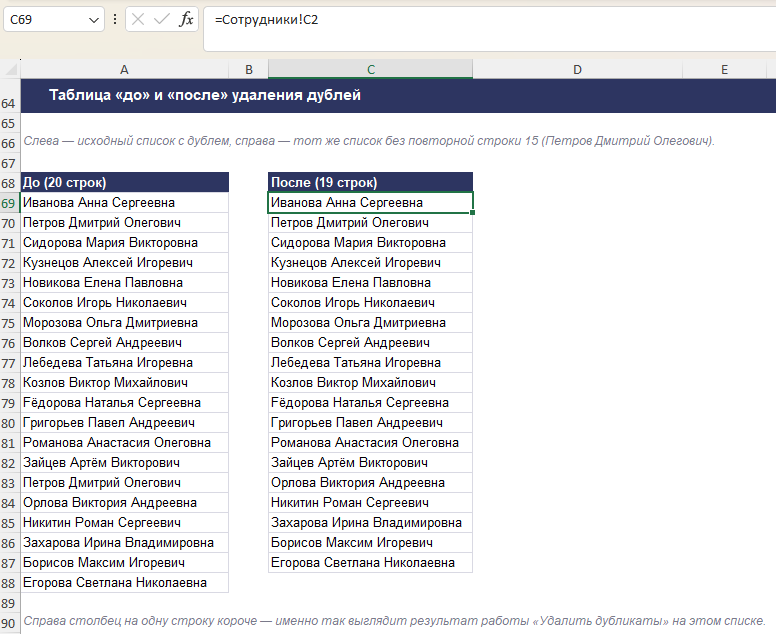This screenshot has height=634, width=776.
Task: Click 'Романова Анастасия Олеговна' in column A
Action: coord(124,442)
